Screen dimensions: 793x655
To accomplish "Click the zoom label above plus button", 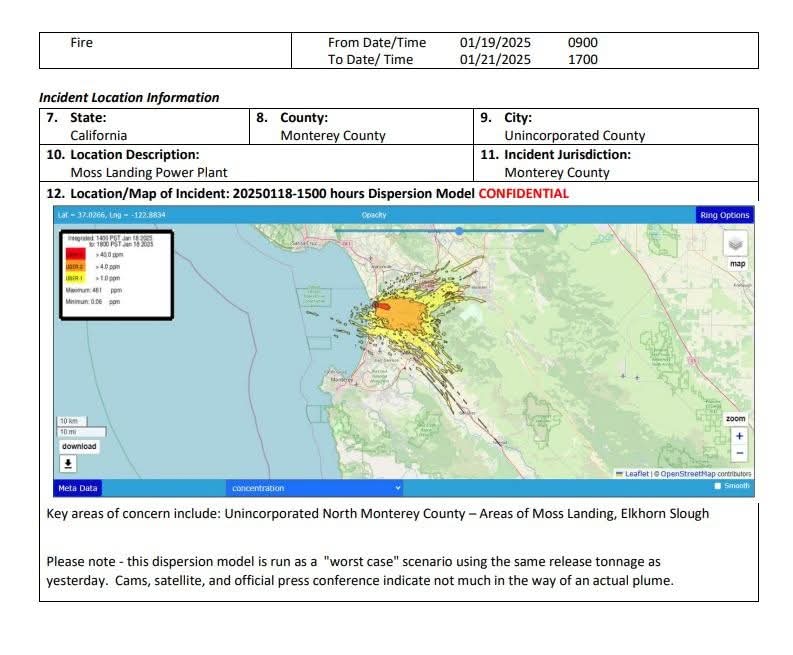I will [735, 418].
